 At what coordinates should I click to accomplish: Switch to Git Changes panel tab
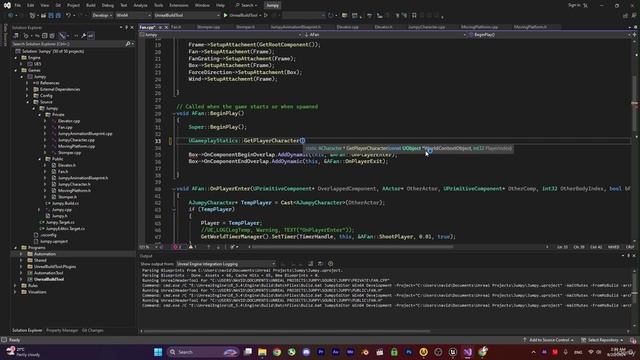92,330
